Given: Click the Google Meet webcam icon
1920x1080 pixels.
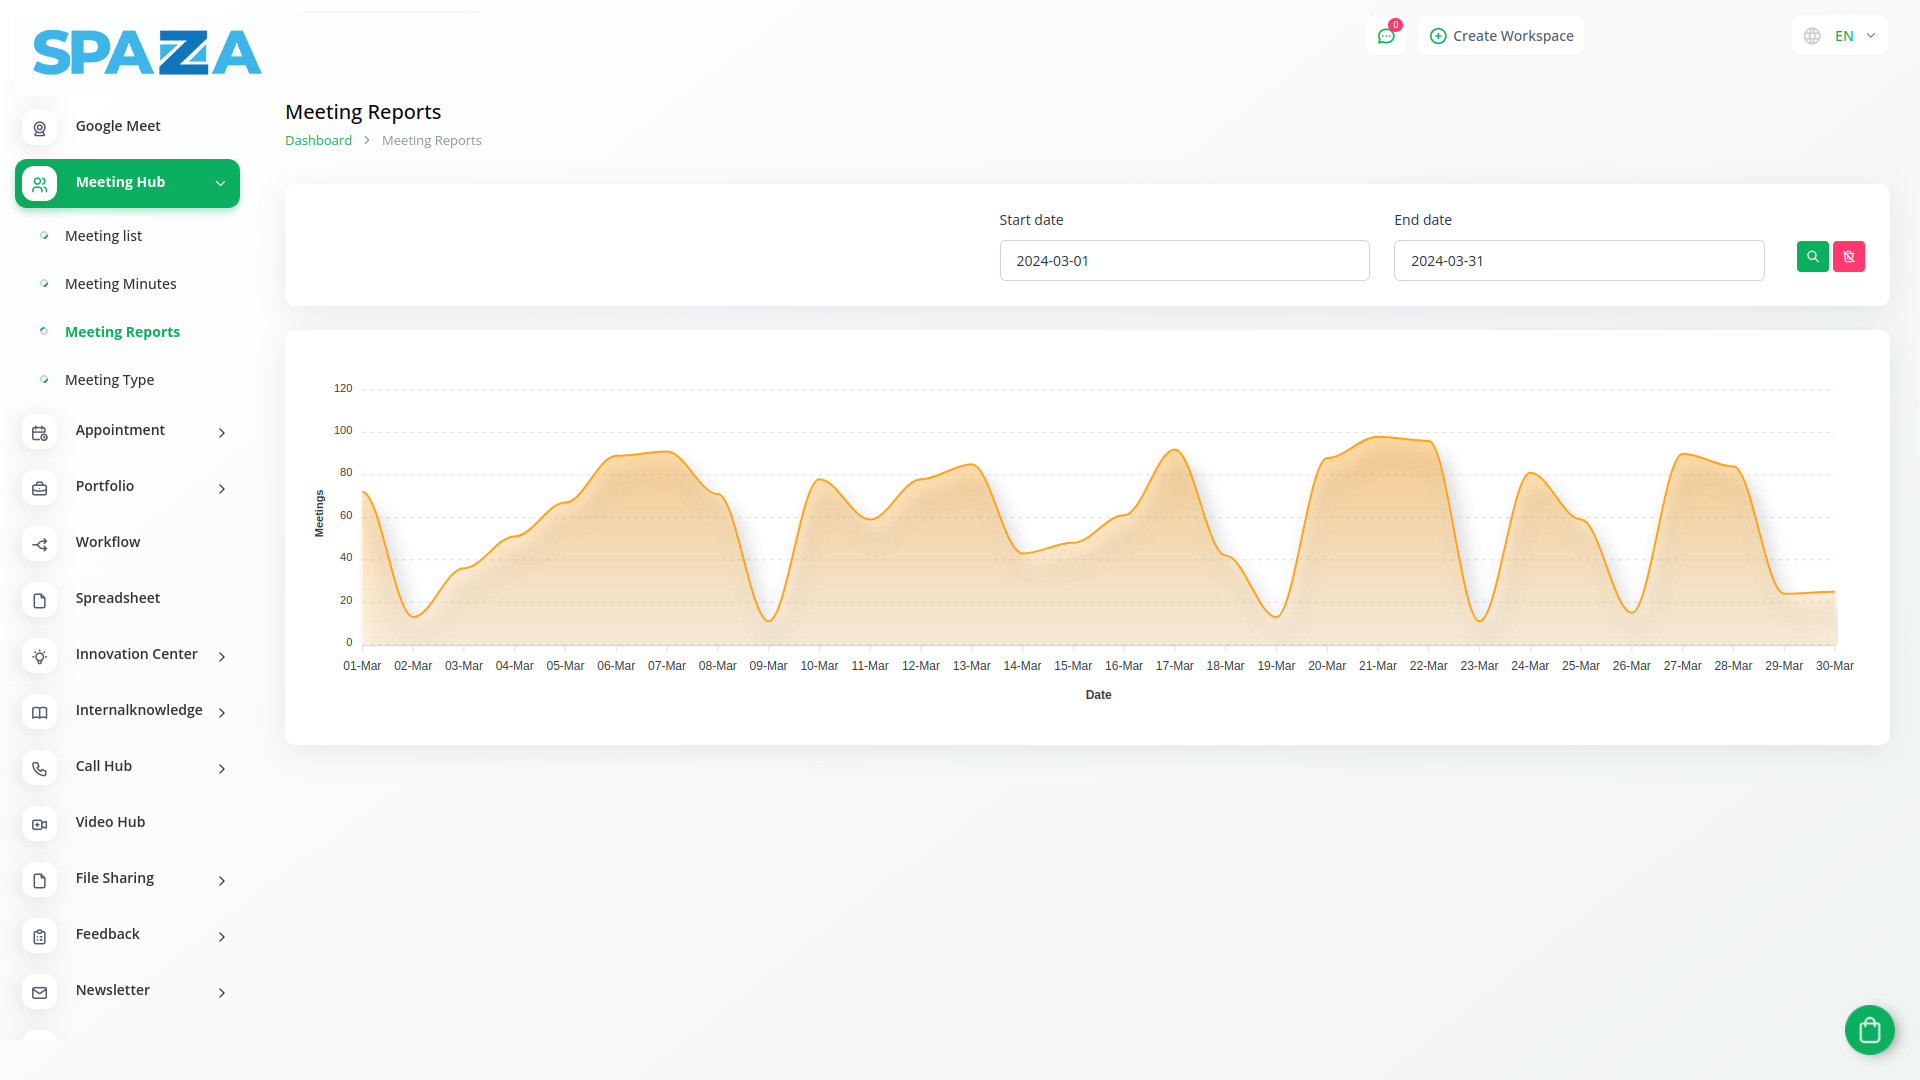Looking at the screenshot, I should tap(40, 128).
